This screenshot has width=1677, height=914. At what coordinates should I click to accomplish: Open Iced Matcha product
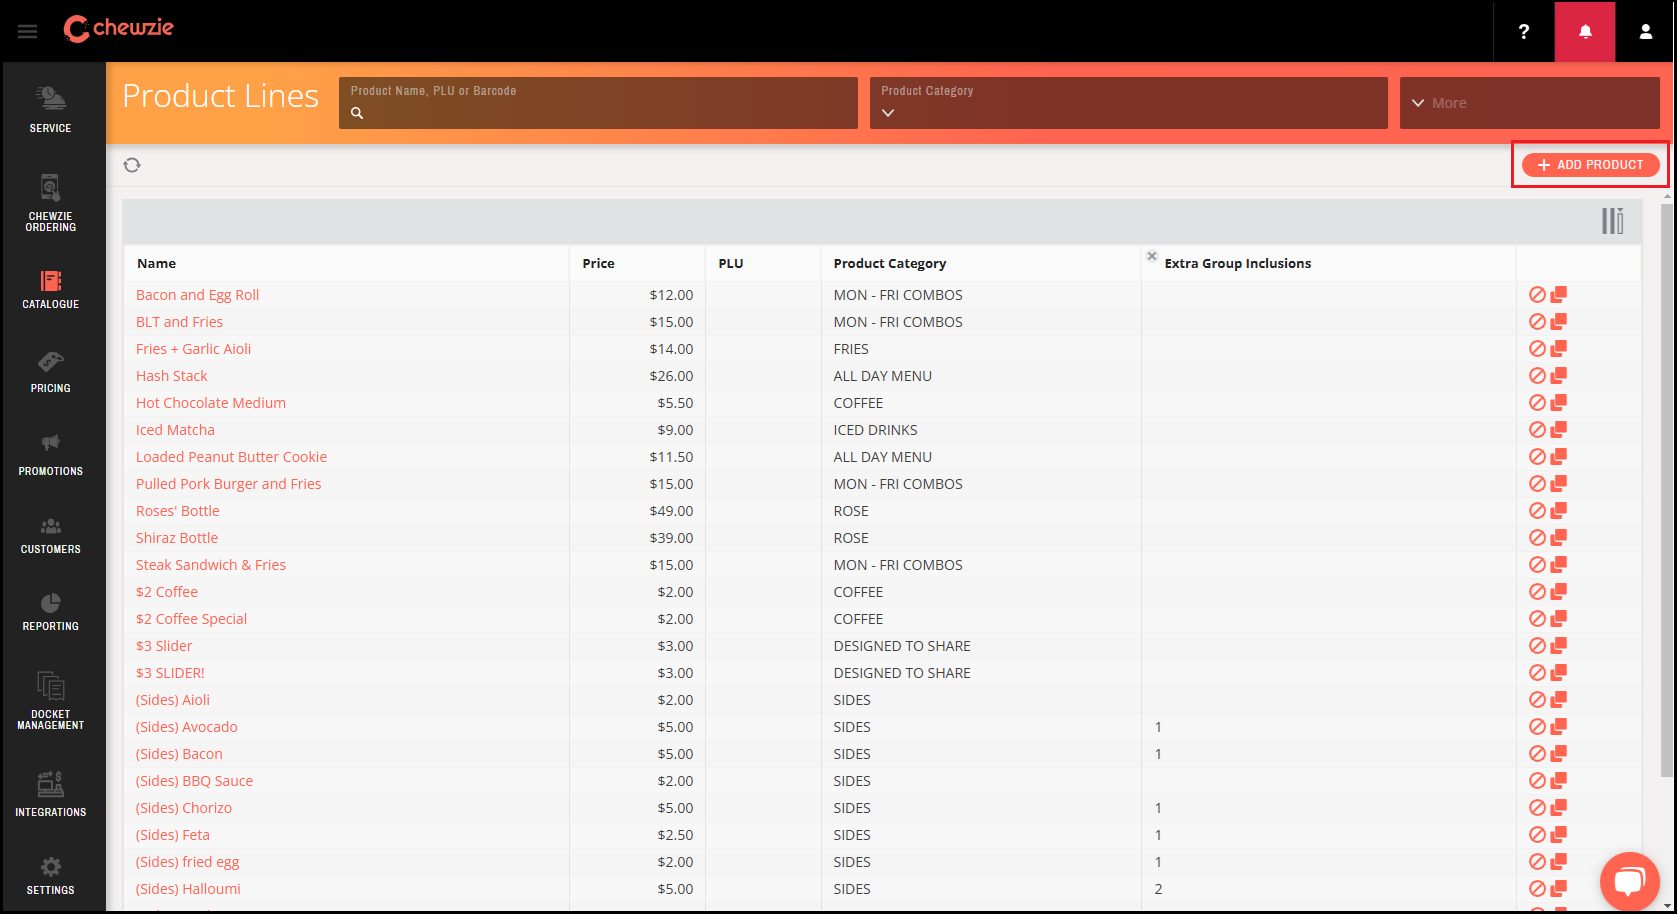(x=175, y=430)
